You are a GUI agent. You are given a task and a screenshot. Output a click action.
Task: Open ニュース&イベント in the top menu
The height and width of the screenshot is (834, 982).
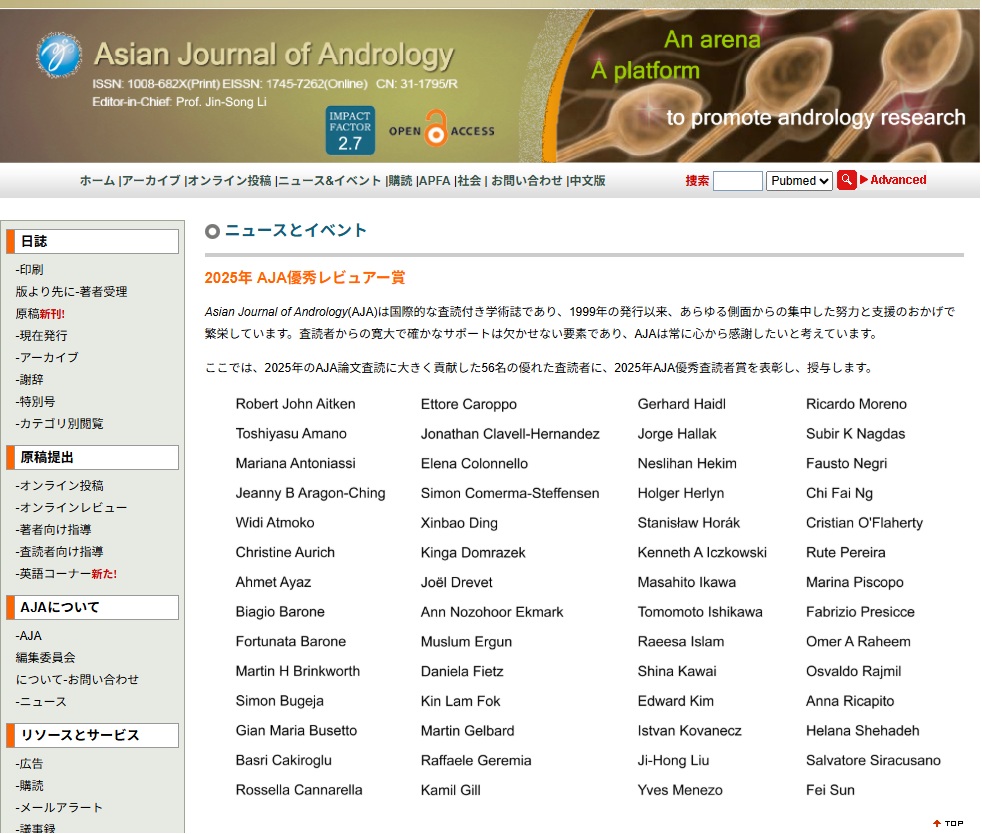[330, 181]
